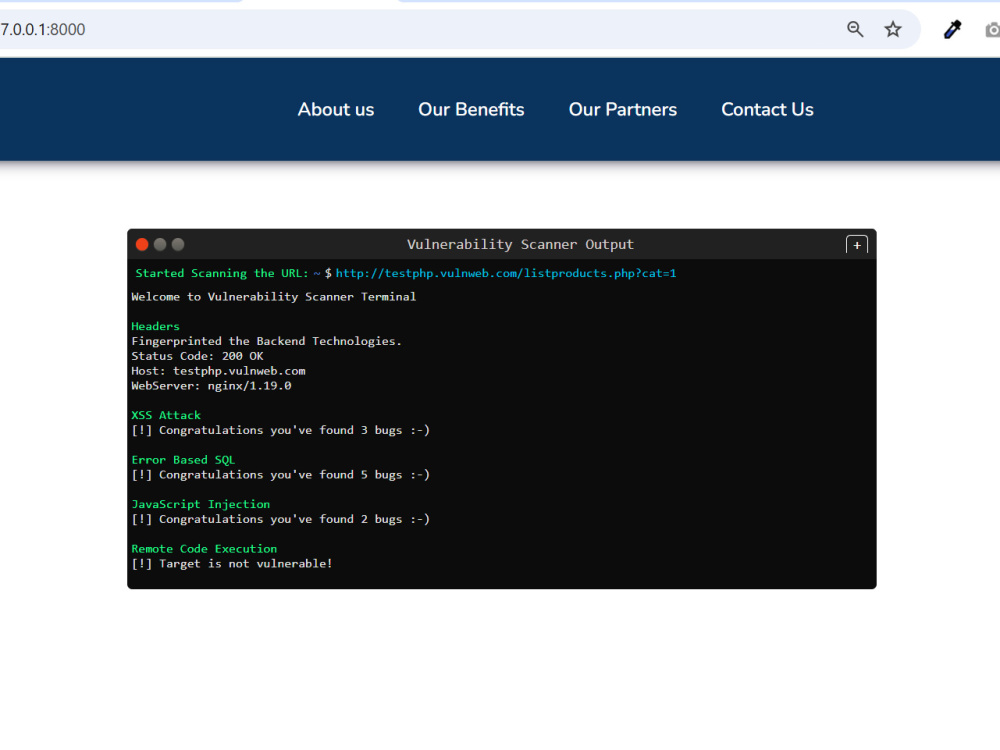Image resolution: width=1000 pixels, height=750 pixels.
Task: Click the 'found 3 bugs' result line
Action: [281, 430]
